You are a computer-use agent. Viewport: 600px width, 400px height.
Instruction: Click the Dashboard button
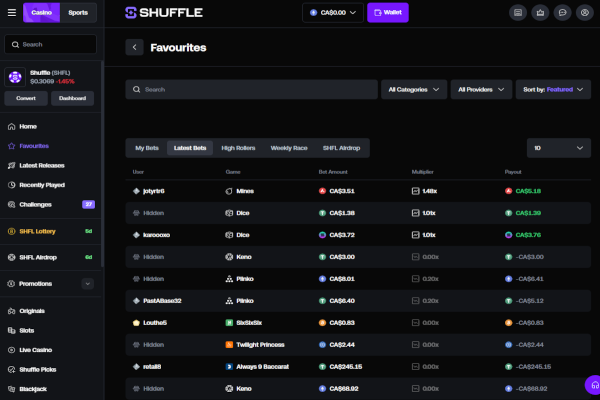tap(72, 98)
